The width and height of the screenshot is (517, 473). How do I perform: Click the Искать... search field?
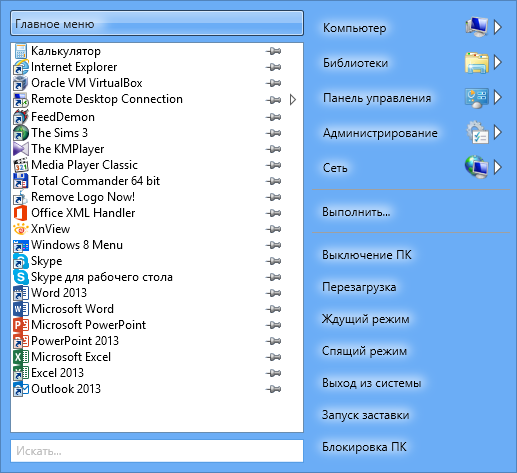click(x=157, y=451)
